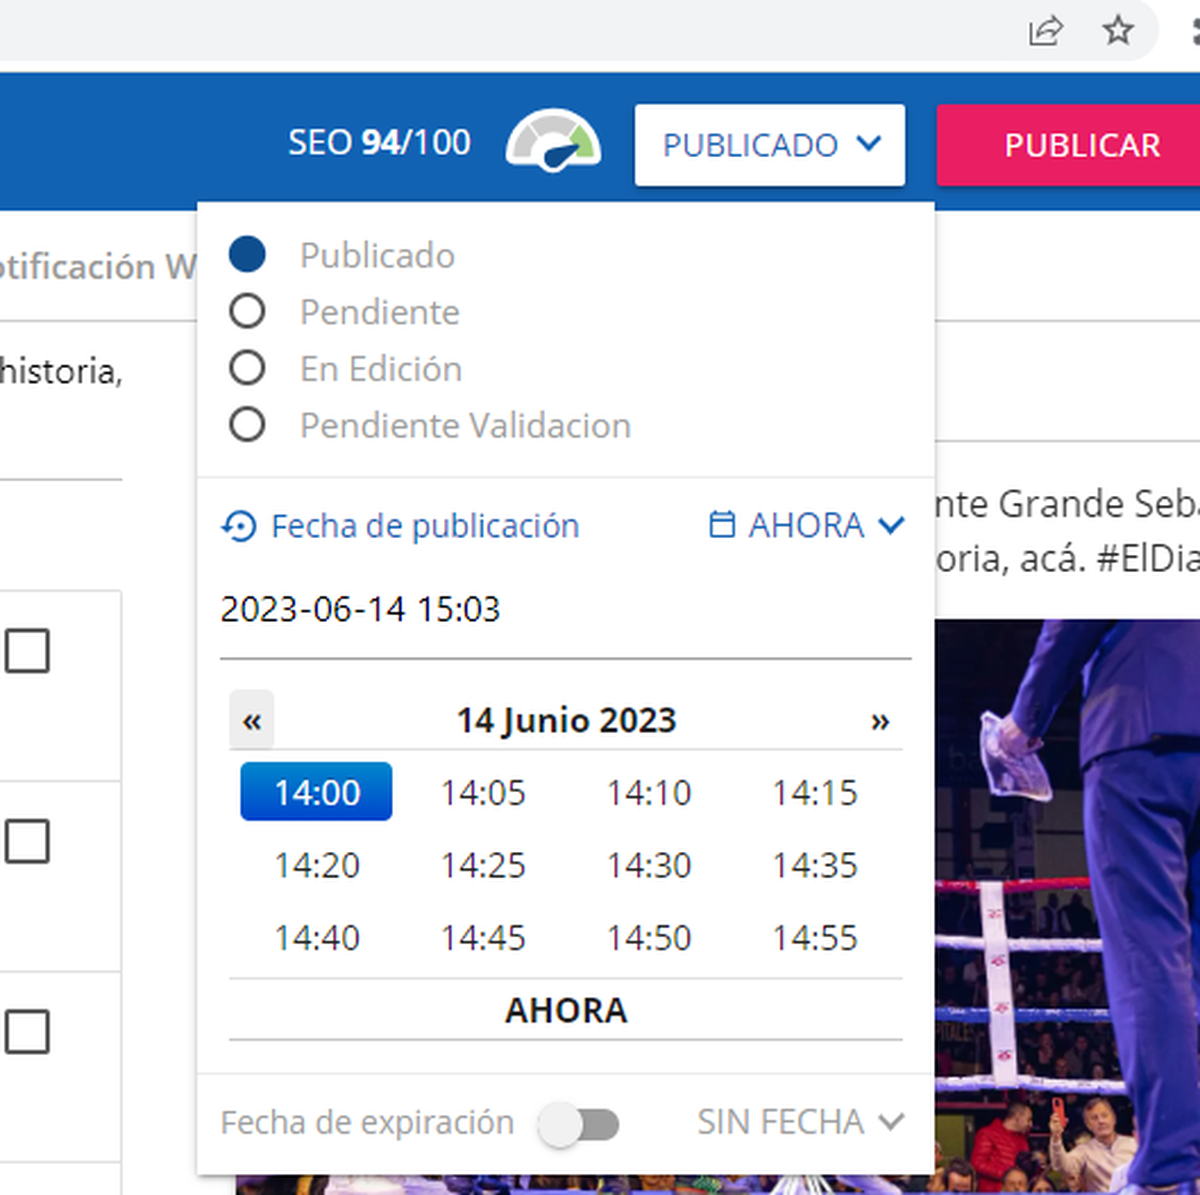Select the Pendiente radio option

tap(247, 312)
